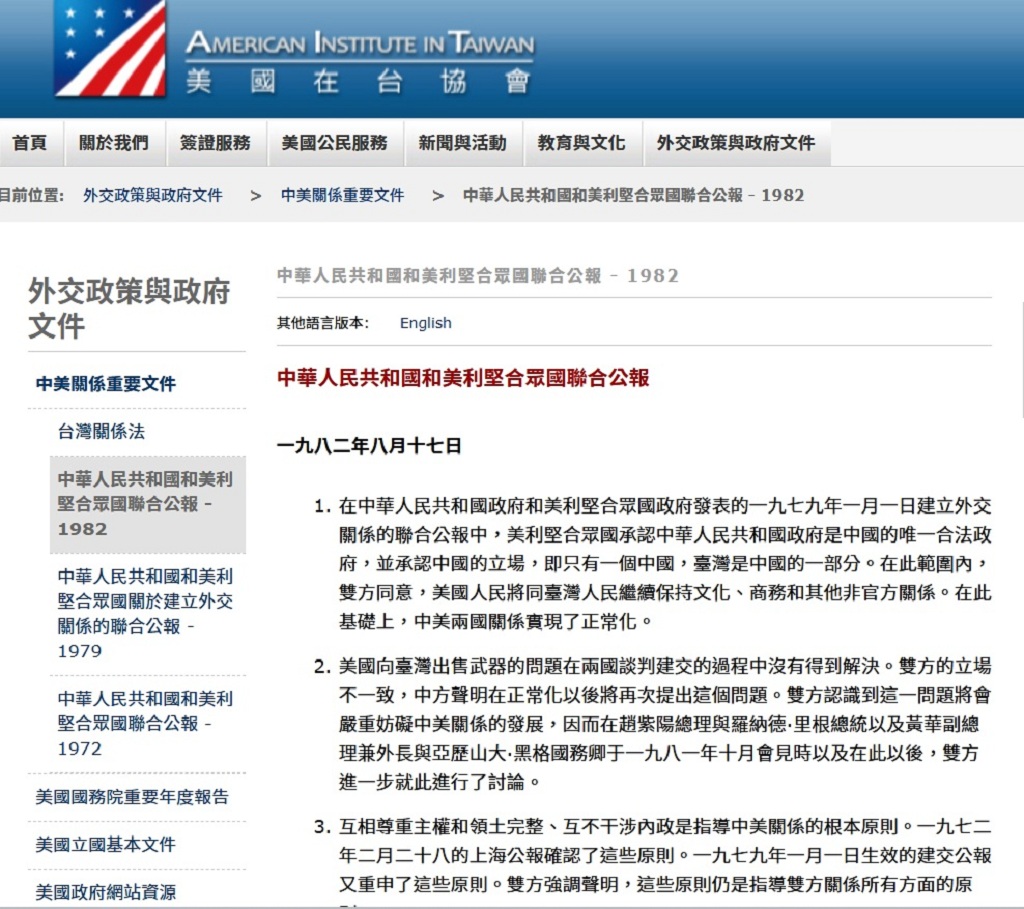This screenshot has width=1024, height=909.
Task: Select the 簽證服務 navigation item
Action: (215, 143)
